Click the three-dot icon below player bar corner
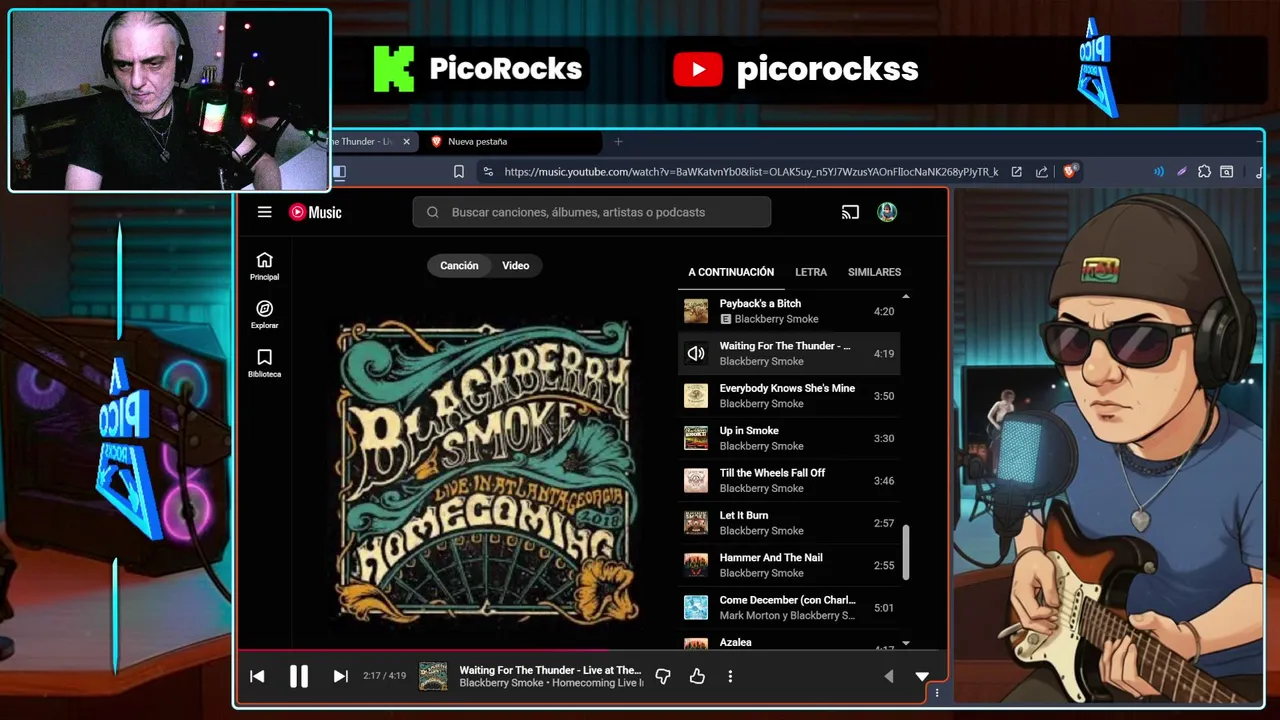Screen dimensions: 1280x720 coord(937,693)
